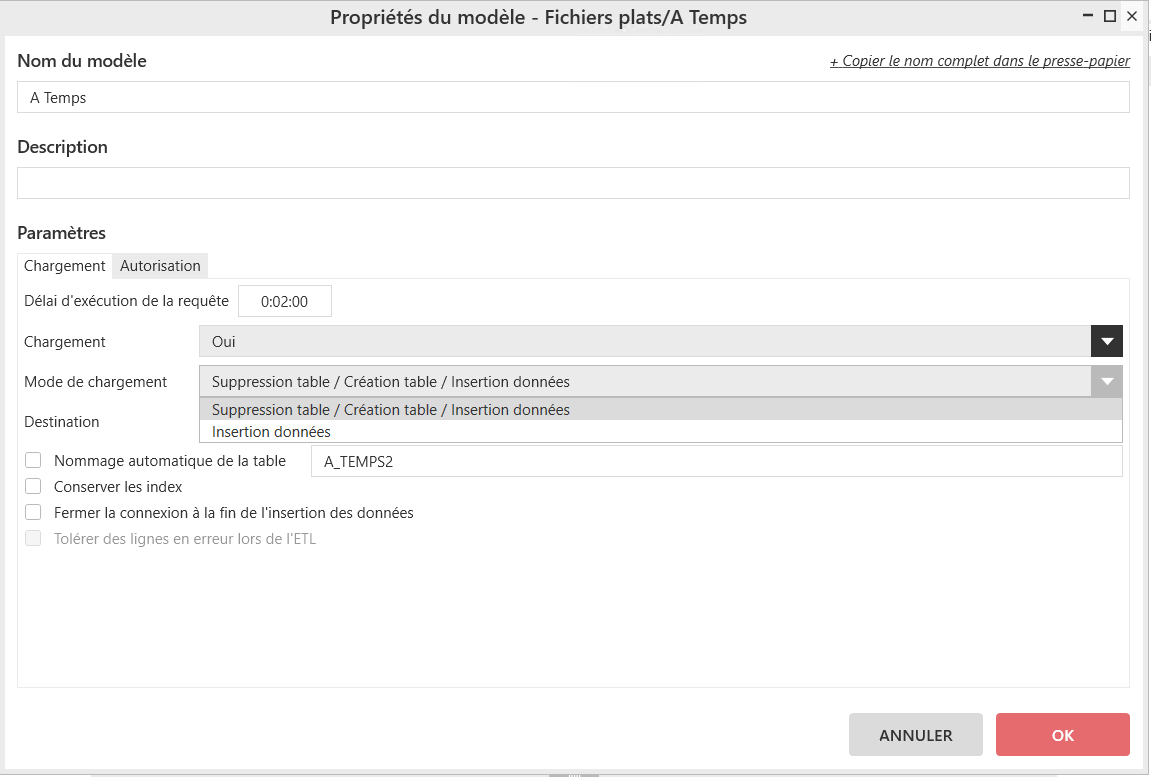The height and width of the screenshot is (777, 1151).
Task: Collapse the Mode de chargement dropdown arrow
Action: [x=1106, y=382]
